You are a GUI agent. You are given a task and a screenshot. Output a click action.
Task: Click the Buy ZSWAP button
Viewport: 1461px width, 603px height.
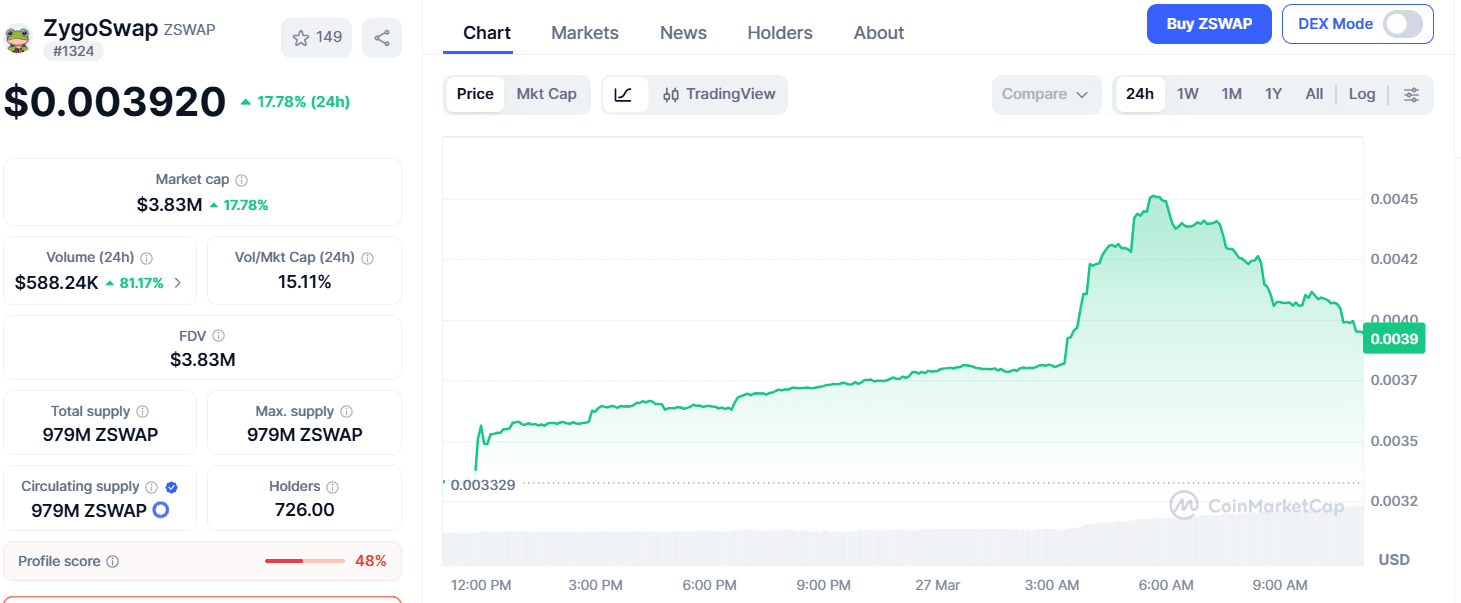pos(1209,23)
